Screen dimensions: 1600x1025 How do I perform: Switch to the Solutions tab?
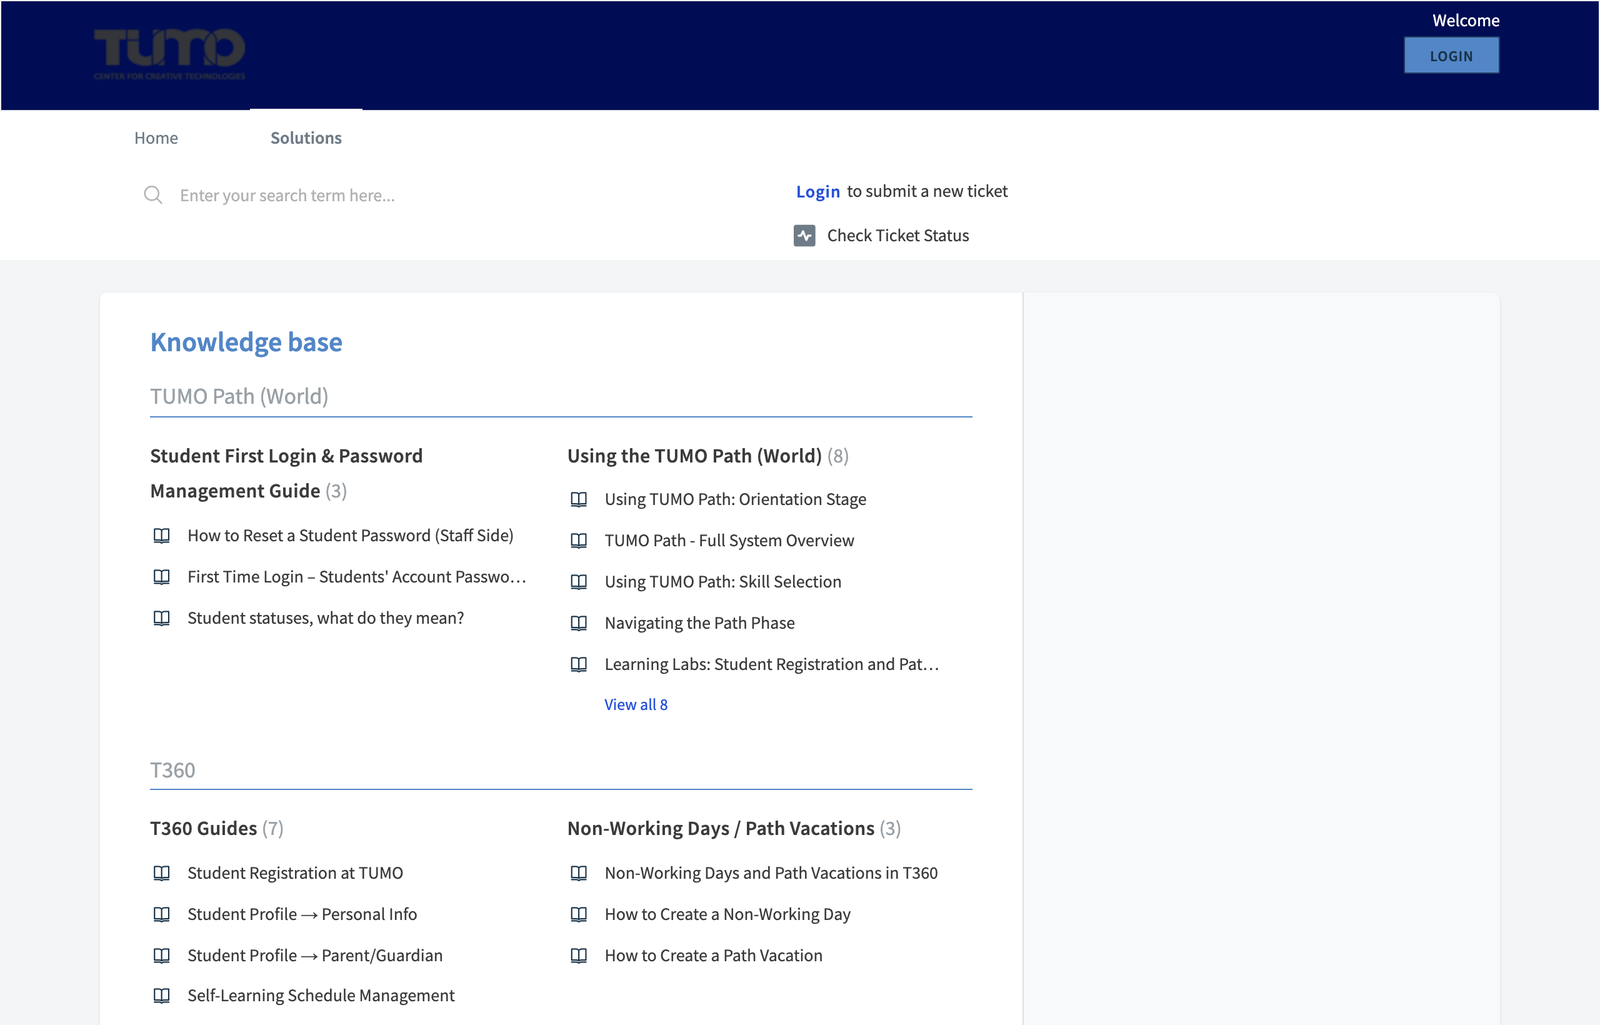click(x=306, y=138)
